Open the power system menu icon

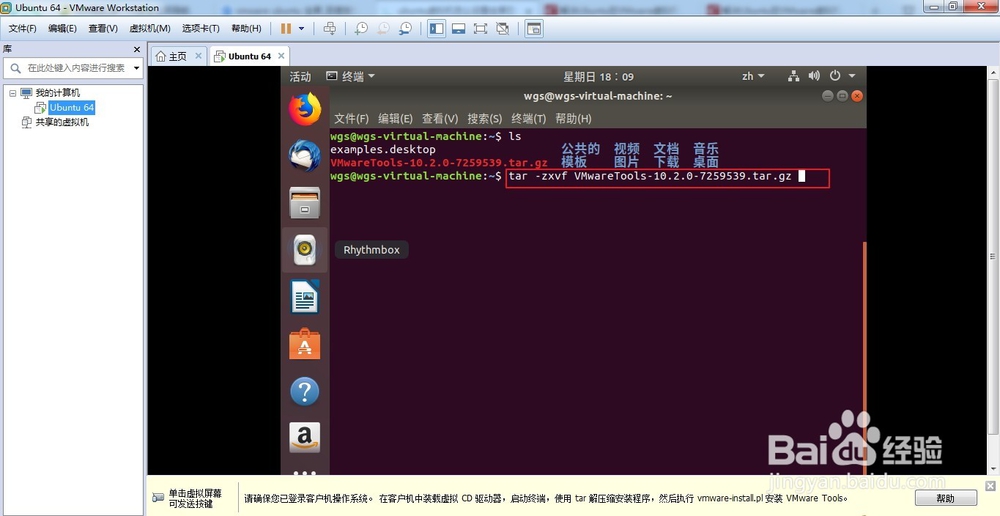tap(835, 76)
